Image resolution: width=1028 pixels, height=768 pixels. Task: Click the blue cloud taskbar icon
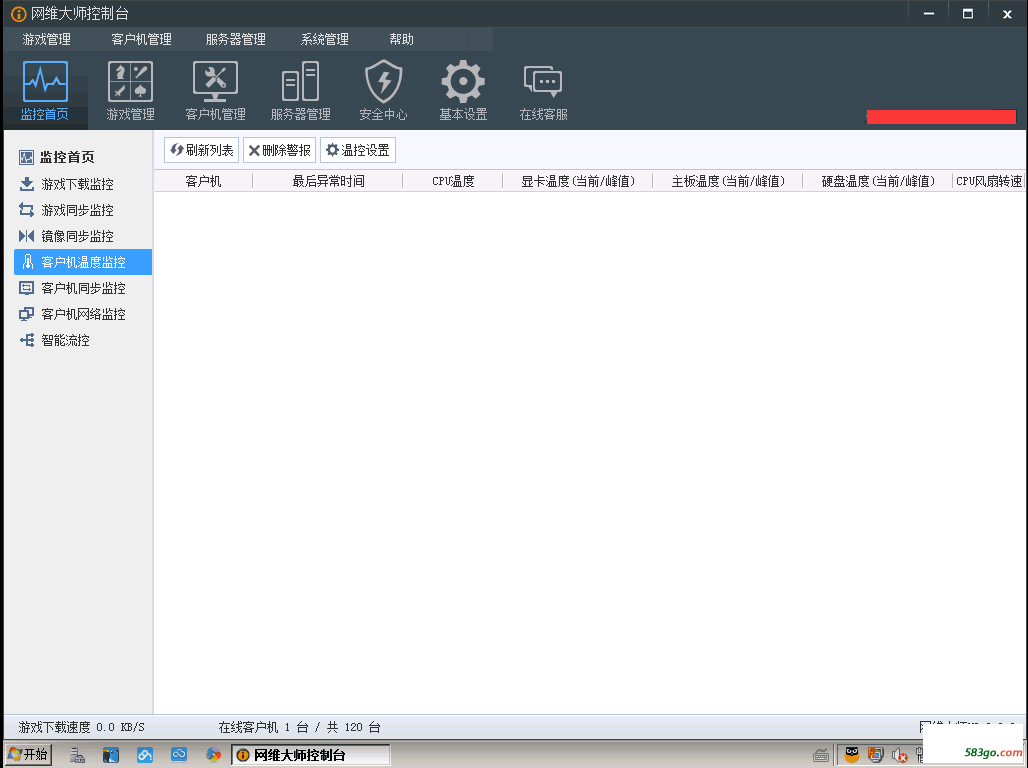[x=179, y=755]
